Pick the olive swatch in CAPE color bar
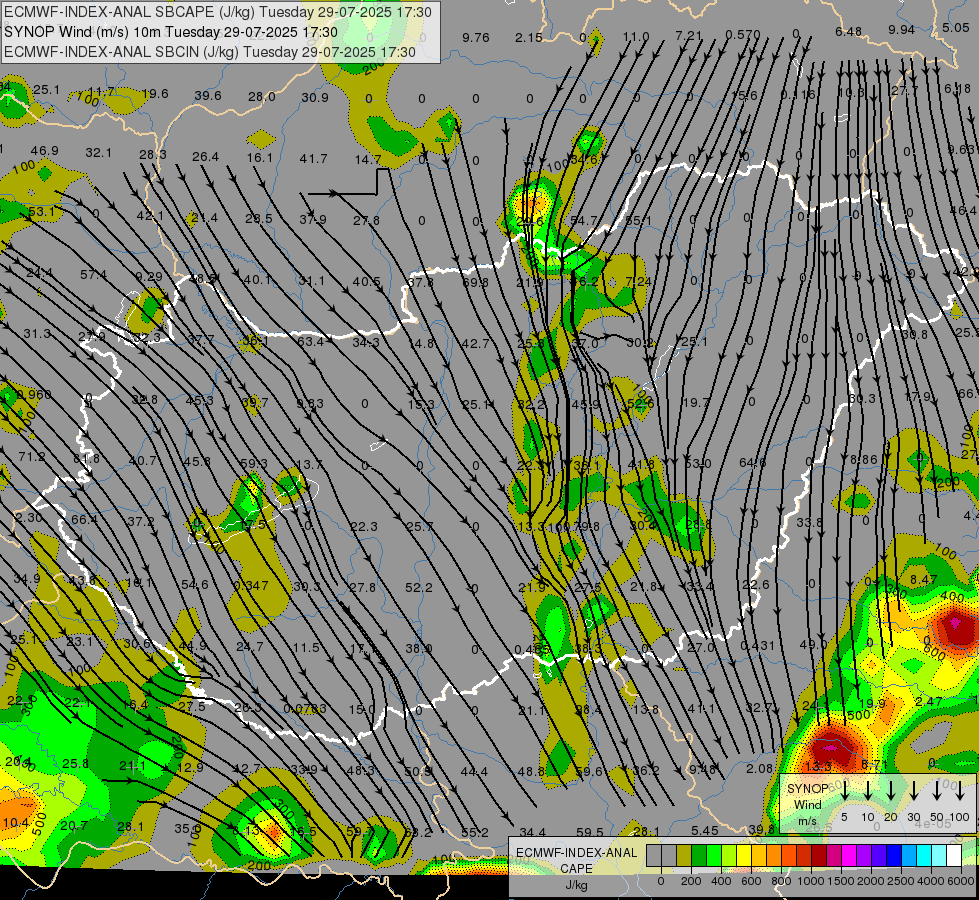 (x=684, y=855)
